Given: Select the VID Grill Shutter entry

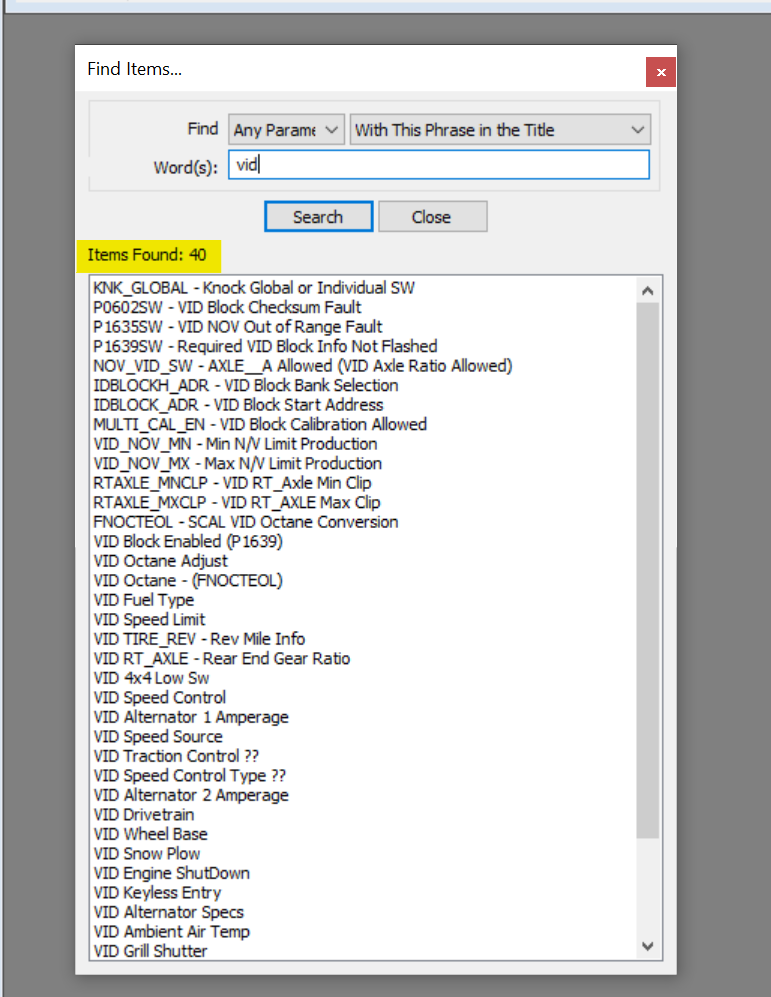Looking at the screenshot, I should [x=150, y=951].
